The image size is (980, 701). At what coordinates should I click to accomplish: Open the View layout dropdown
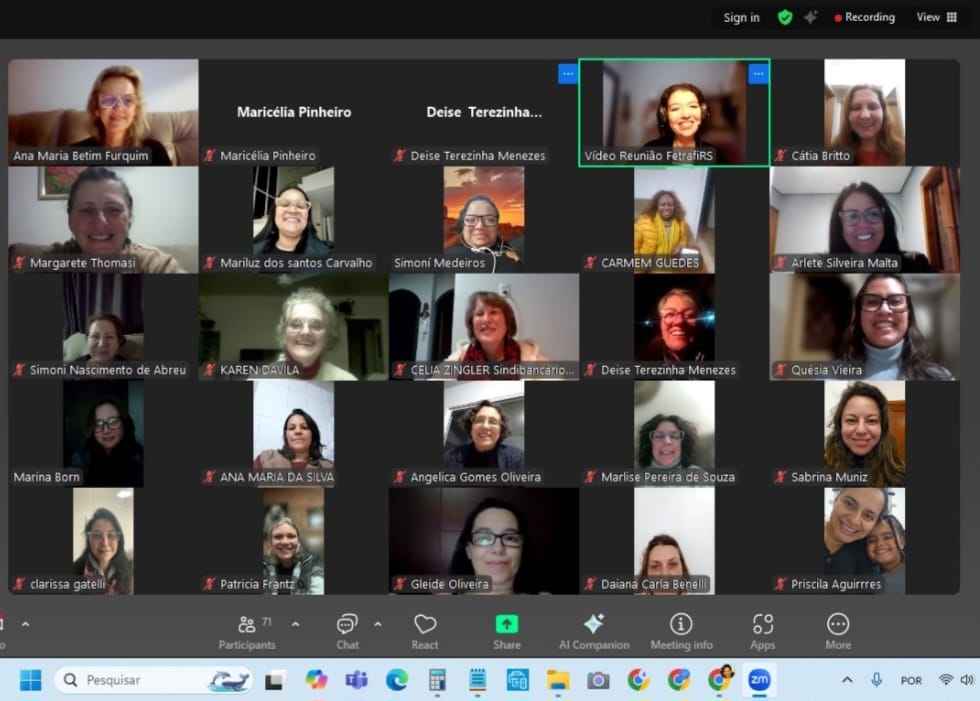pos(937,17)
